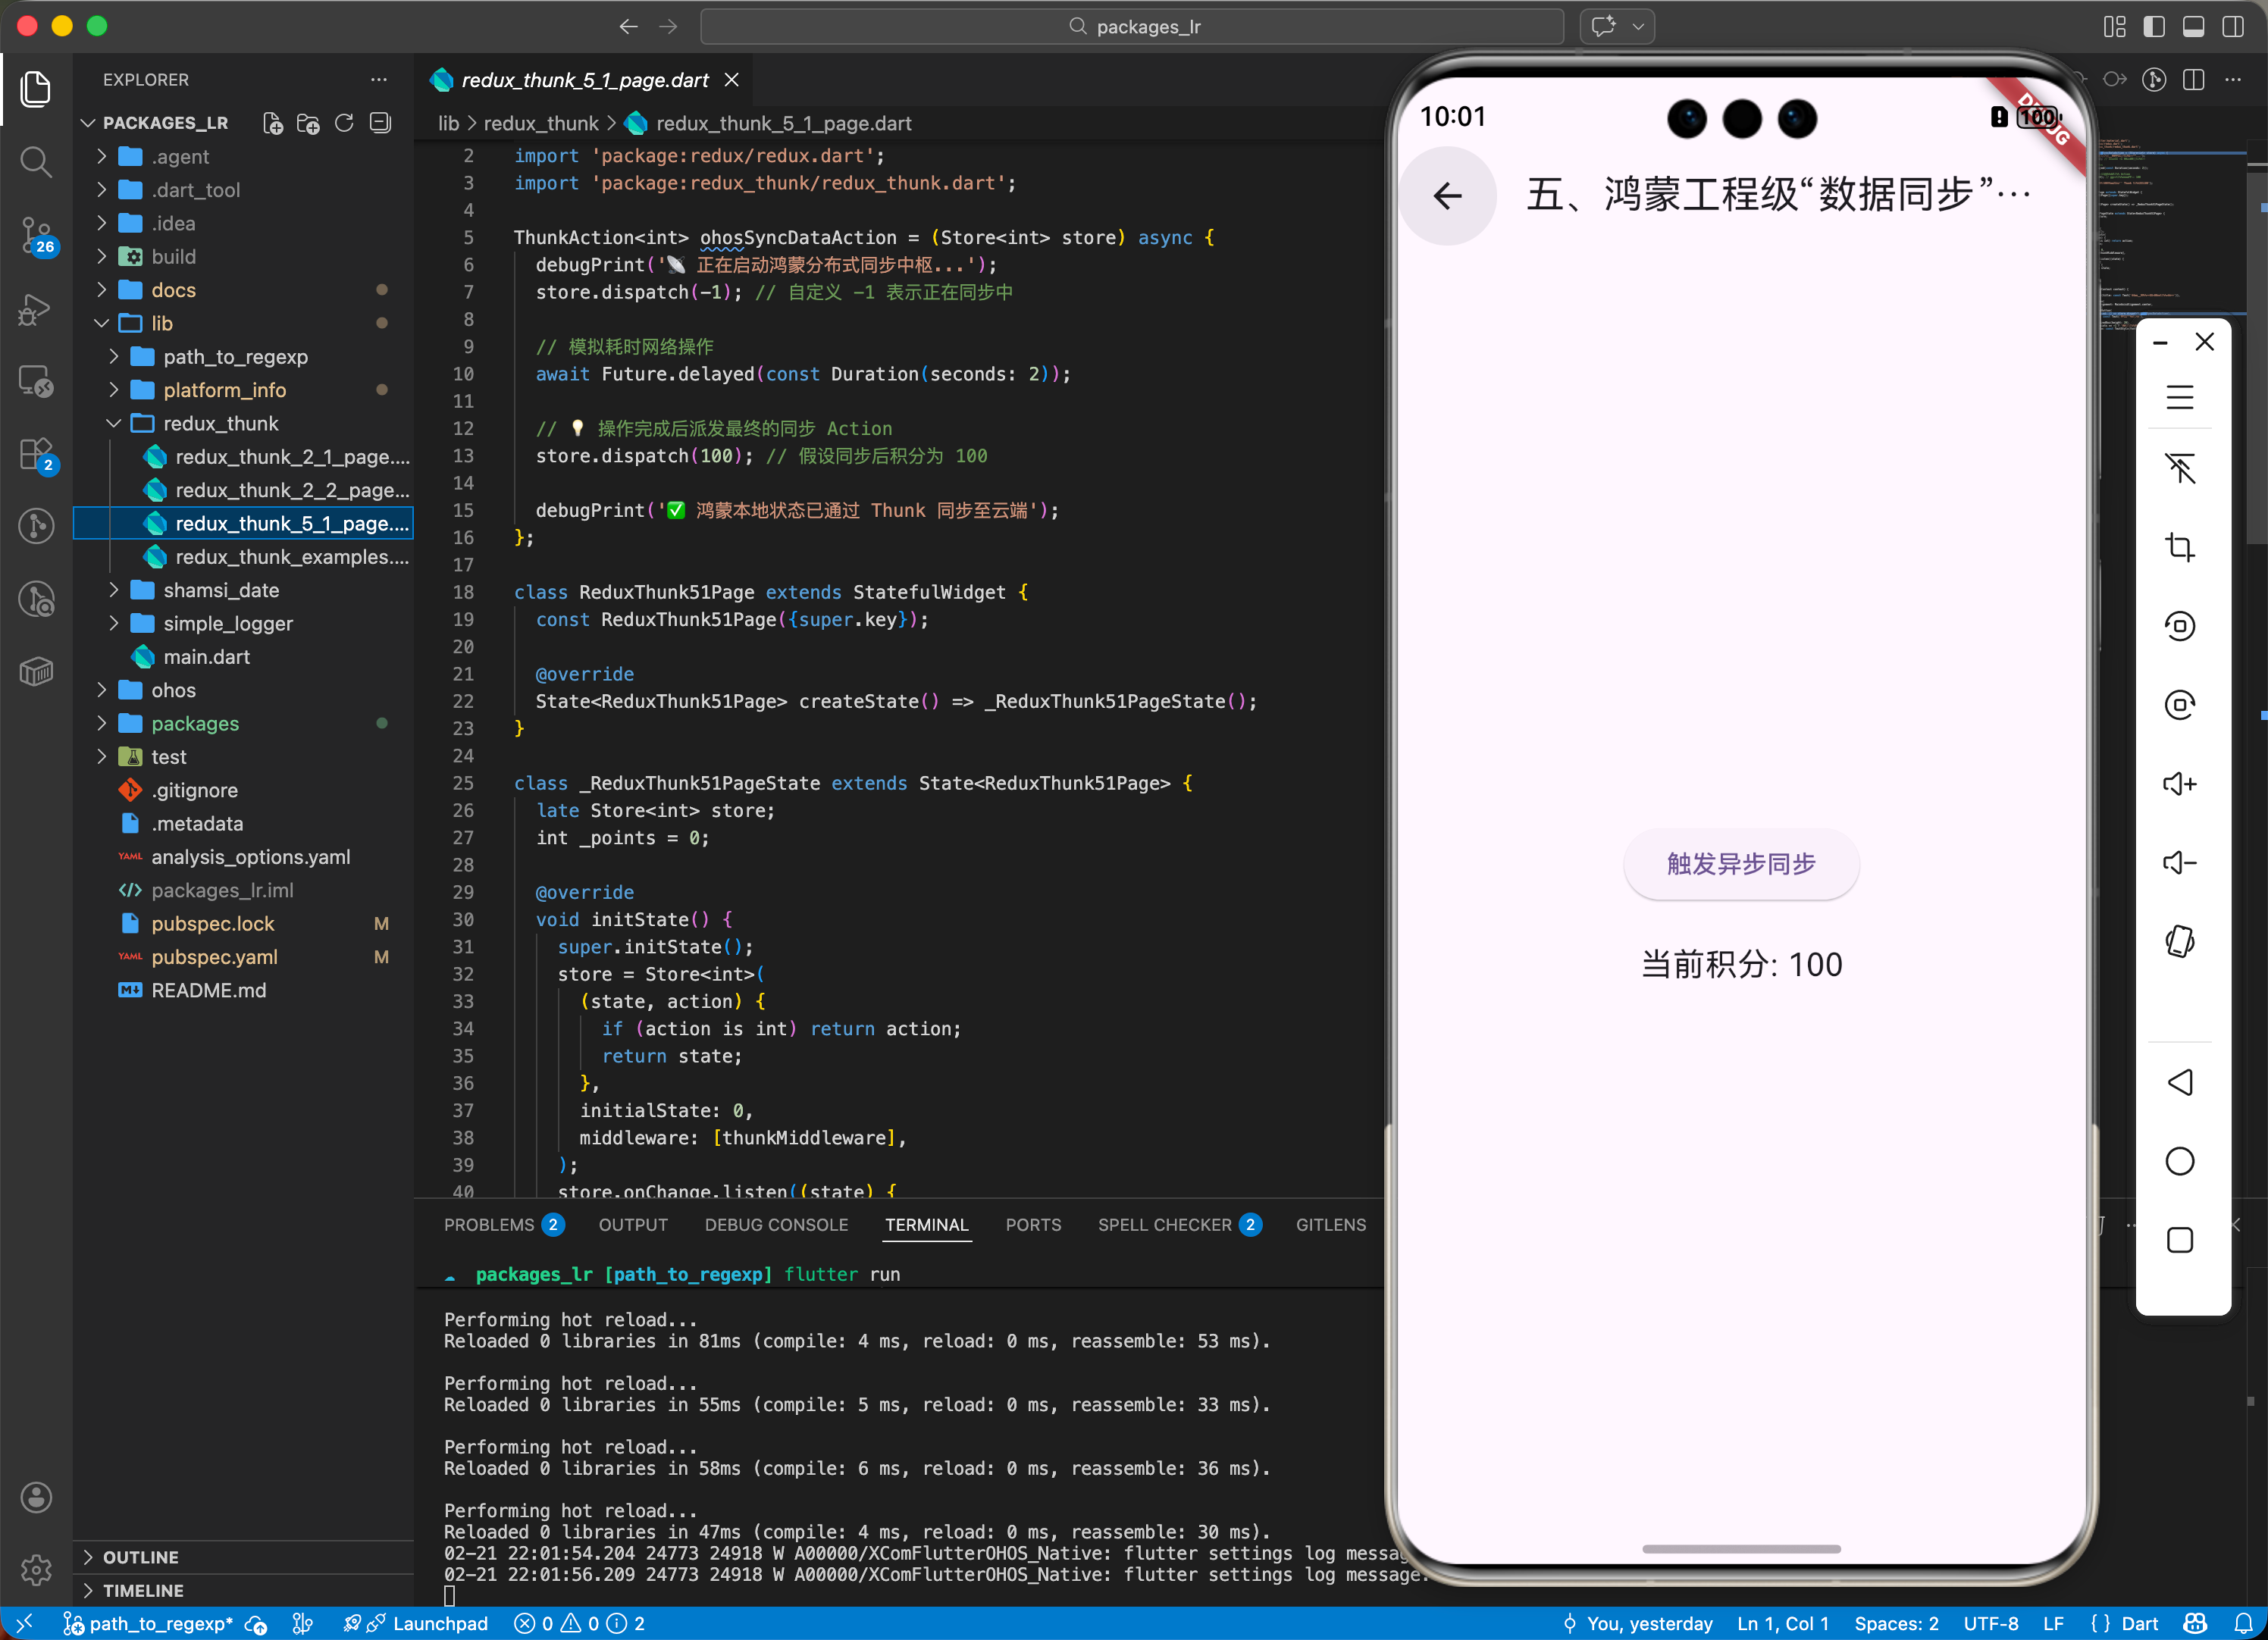Screen dimensions: 2268x1640
Task: Toggle primary side bar layout button
Action: (2154, 26)
